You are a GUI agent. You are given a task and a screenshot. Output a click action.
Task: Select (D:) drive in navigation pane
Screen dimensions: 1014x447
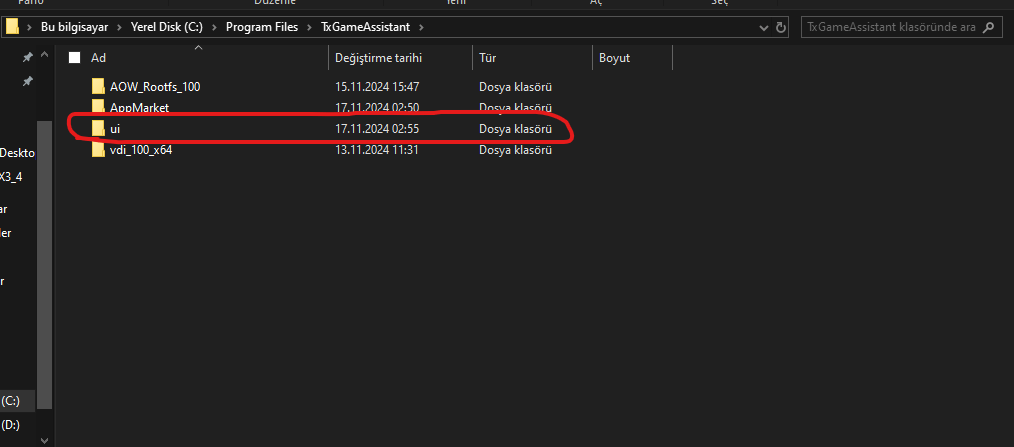(10, 425)
